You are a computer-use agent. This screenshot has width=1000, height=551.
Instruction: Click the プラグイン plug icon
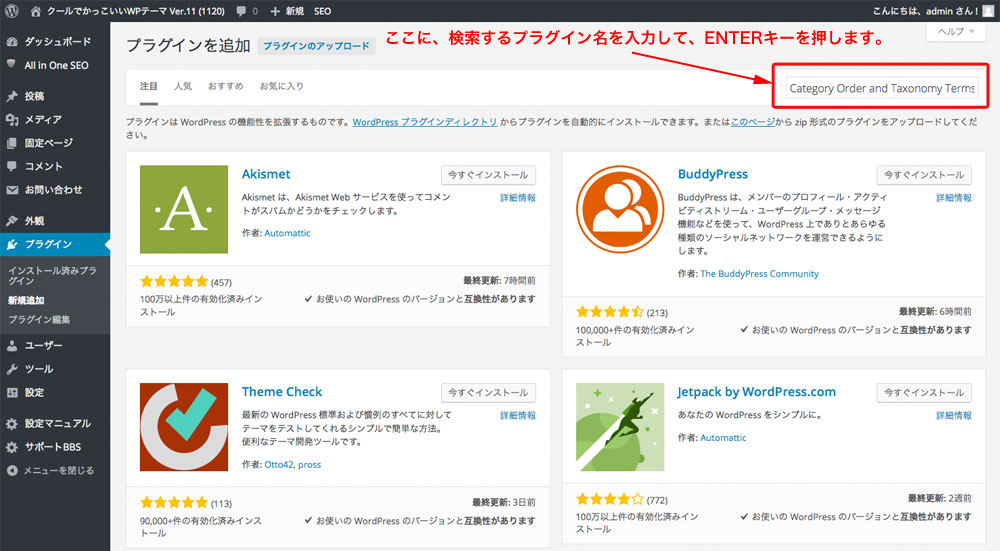(x=11, y=244)
